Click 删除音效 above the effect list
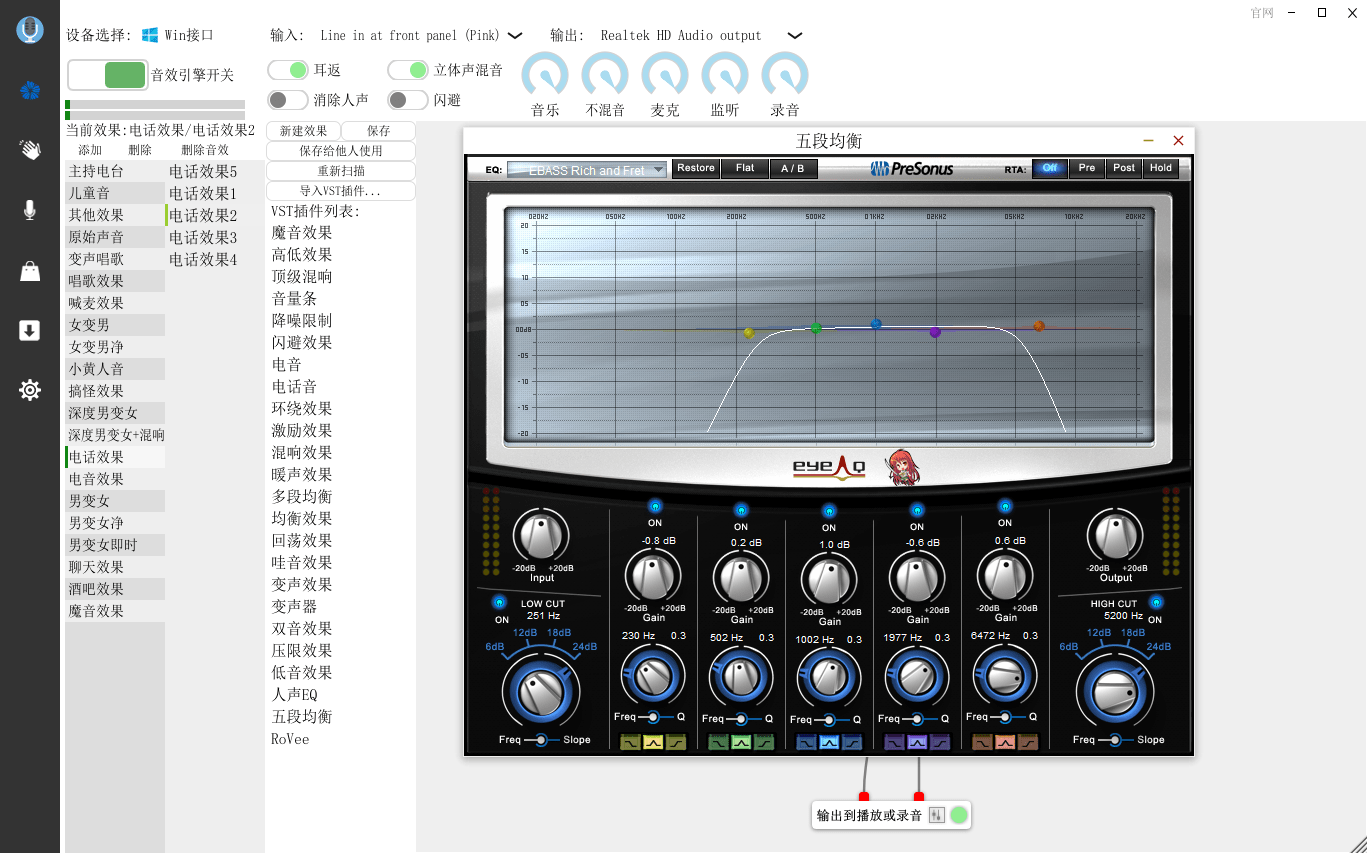Image resolution: width=1367 pixels, height=853 pixels. [205, 150]
